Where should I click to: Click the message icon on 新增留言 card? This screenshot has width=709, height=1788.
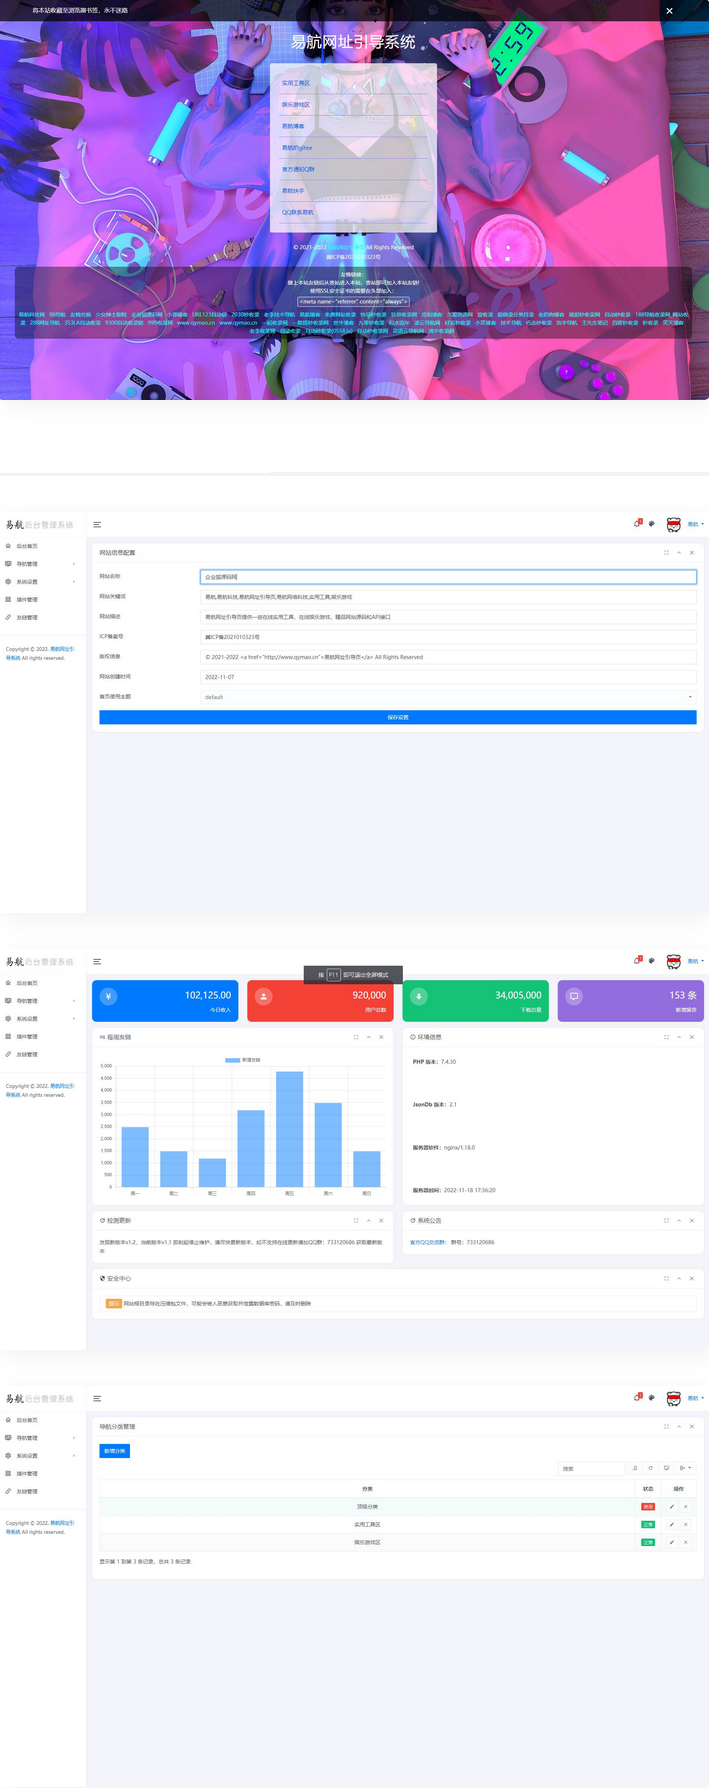[574, 996]
